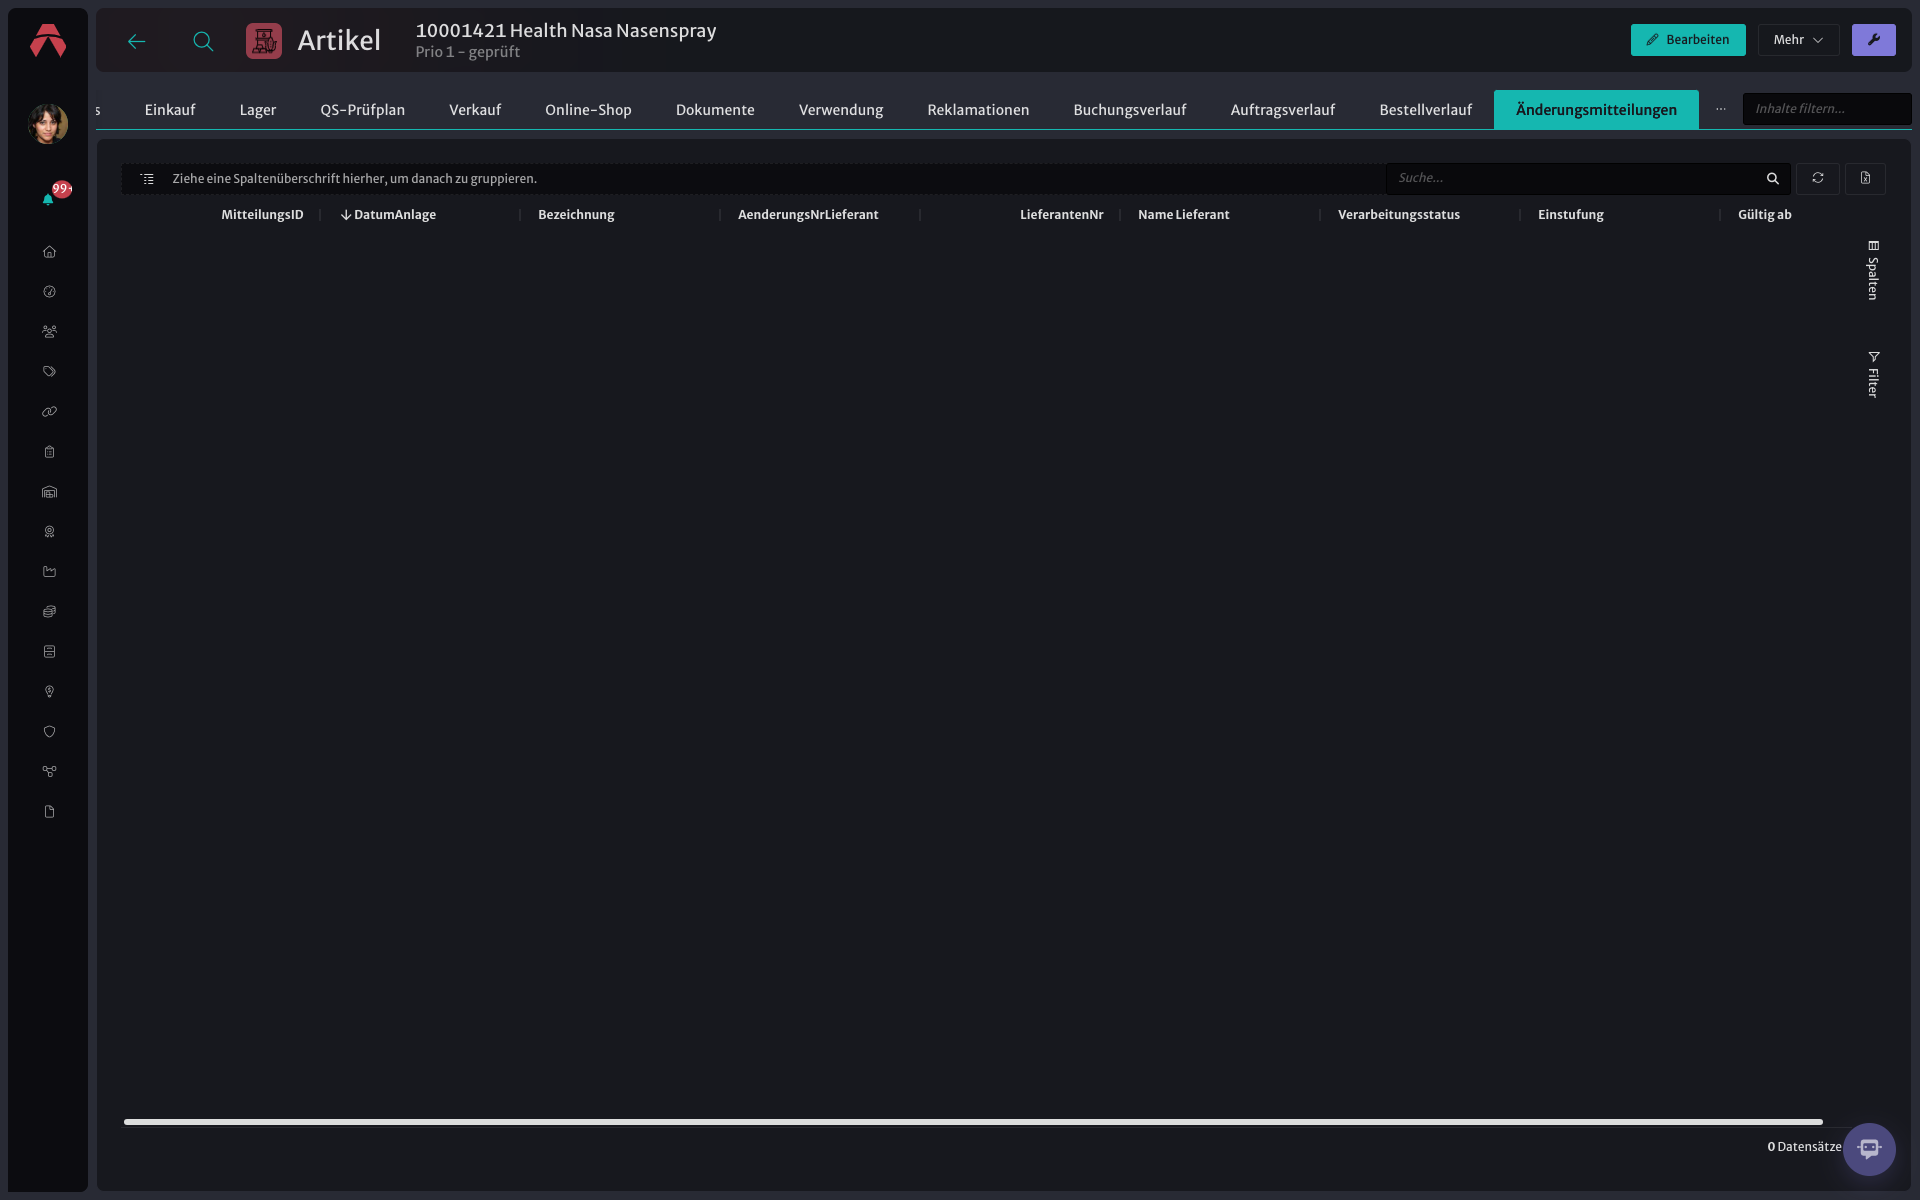Expand the tab overflow ellipsis menu

(1721, 109)
